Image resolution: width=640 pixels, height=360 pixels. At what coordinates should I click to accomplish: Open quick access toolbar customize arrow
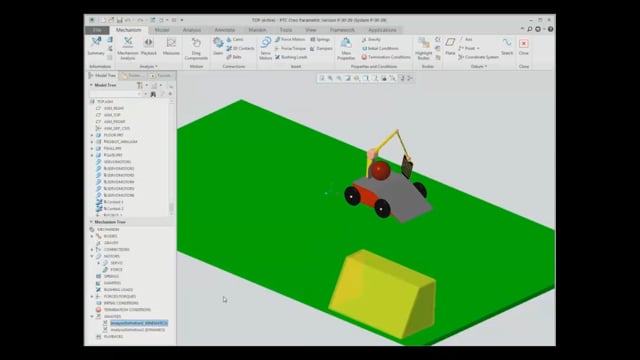182,20
